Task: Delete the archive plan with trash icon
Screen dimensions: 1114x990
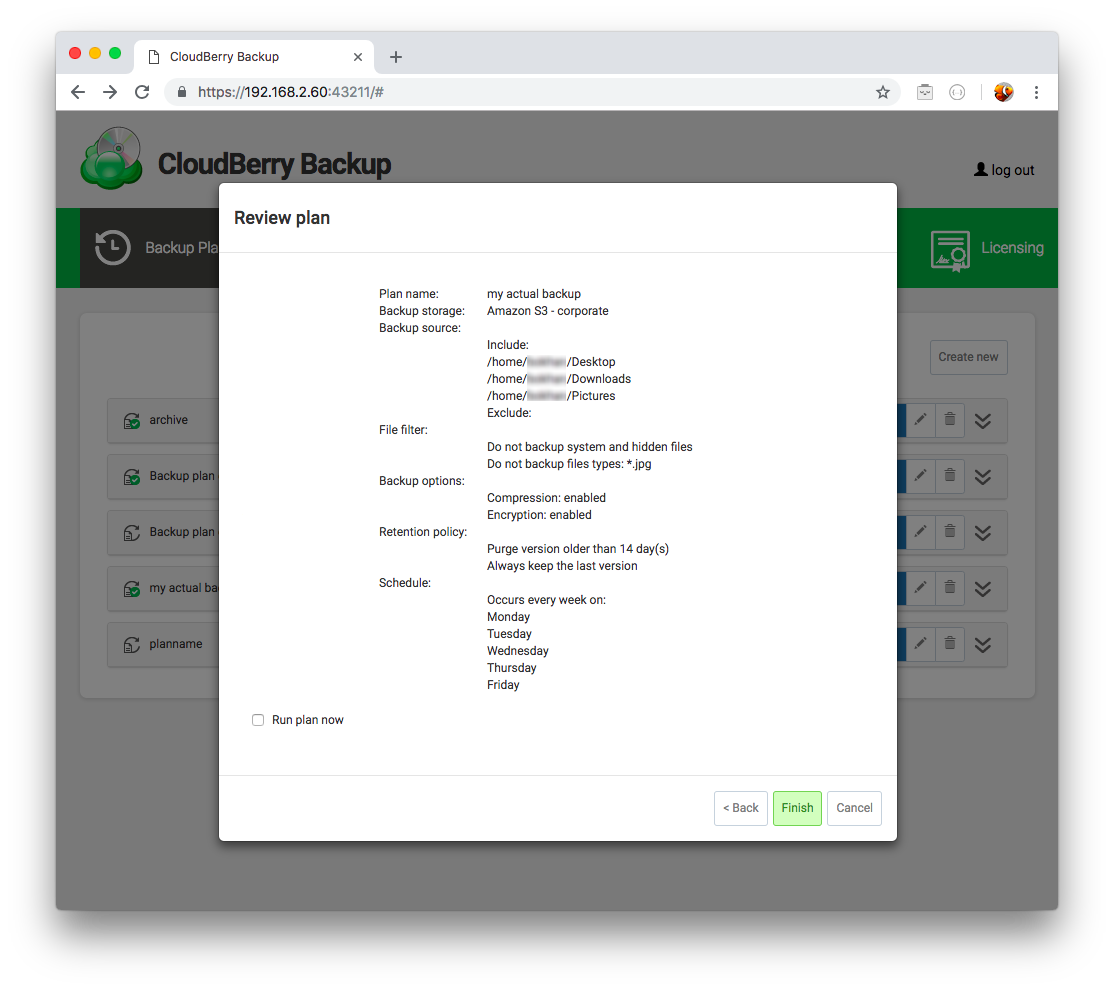Action: [x=950, y=419]
